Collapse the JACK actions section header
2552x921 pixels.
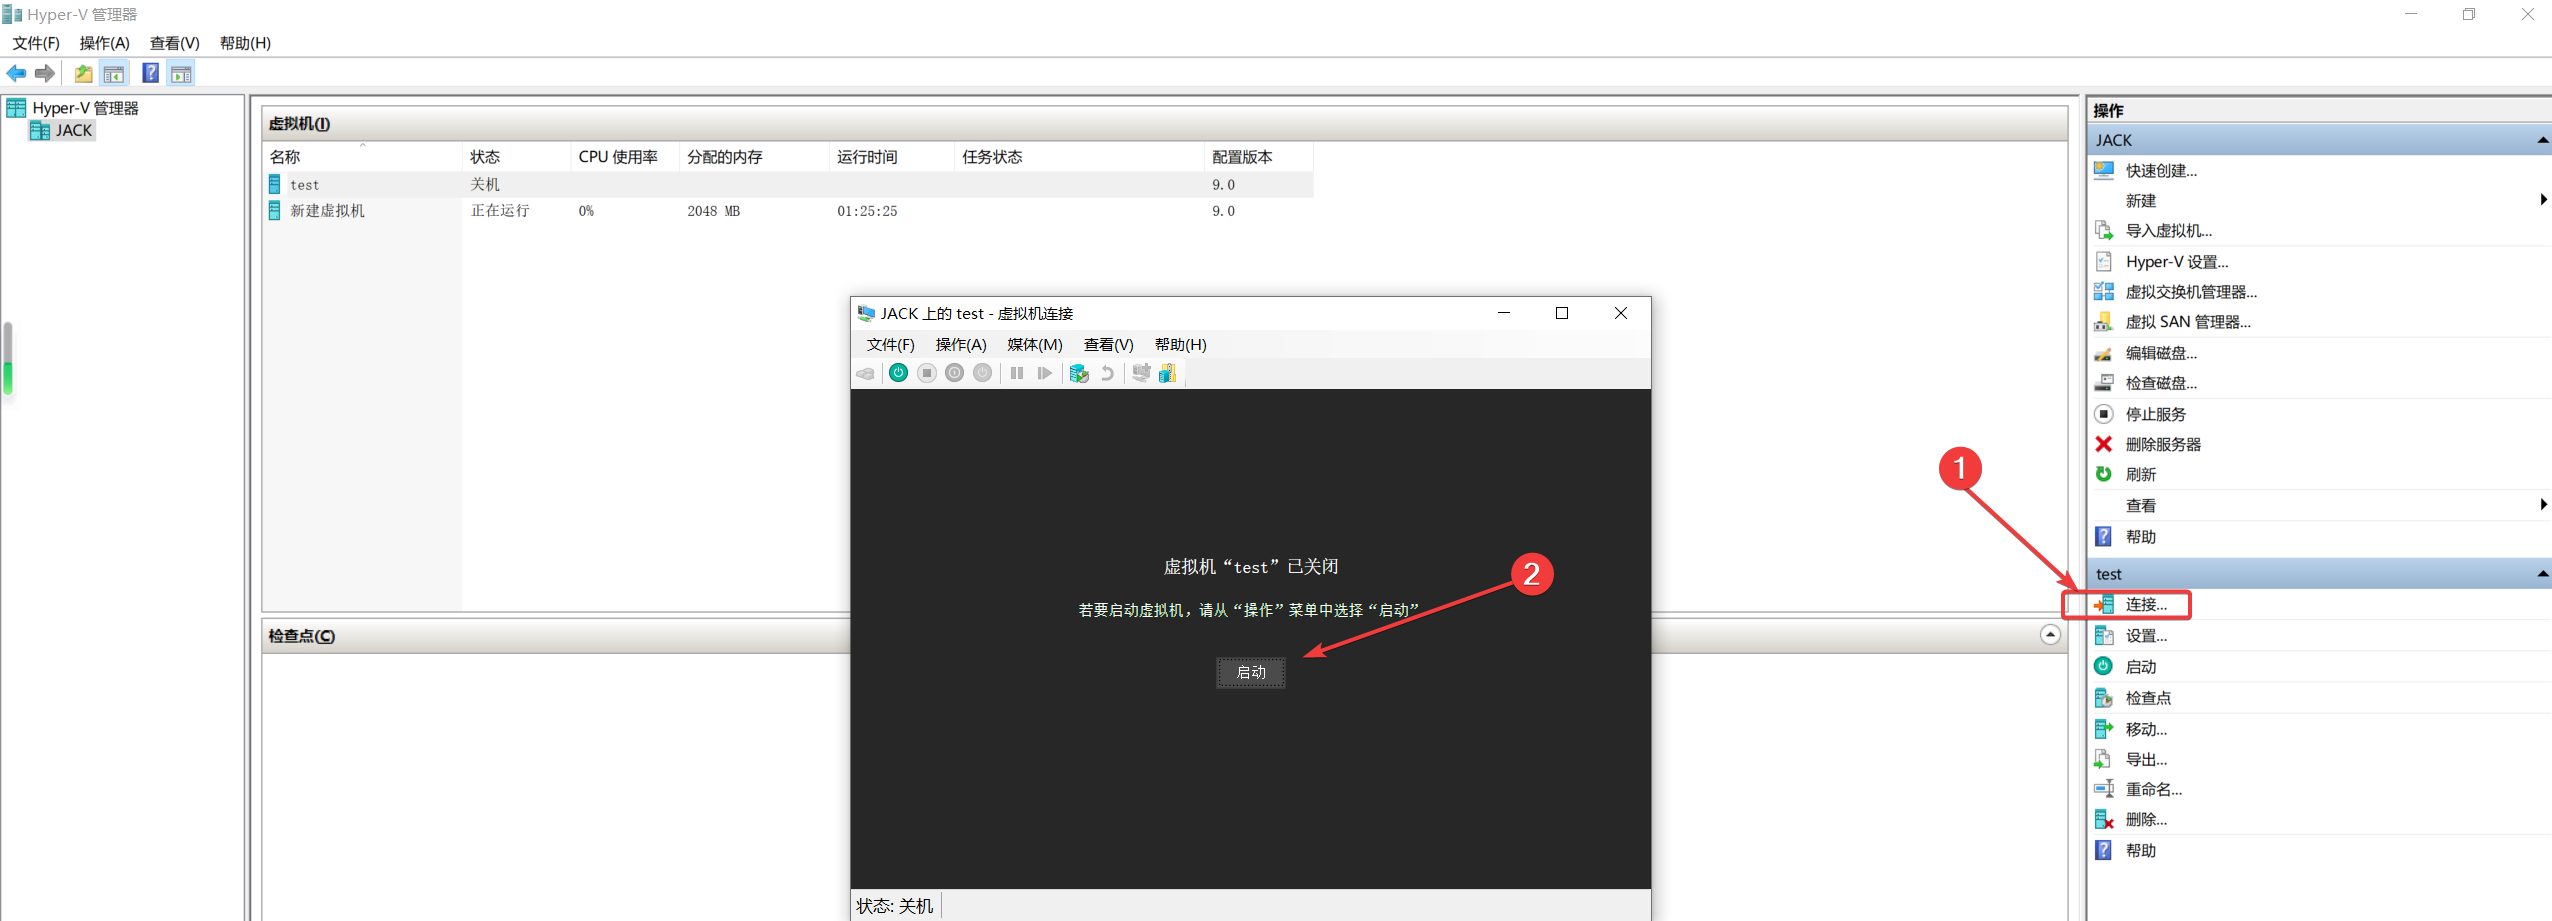tap(2542, 140)
